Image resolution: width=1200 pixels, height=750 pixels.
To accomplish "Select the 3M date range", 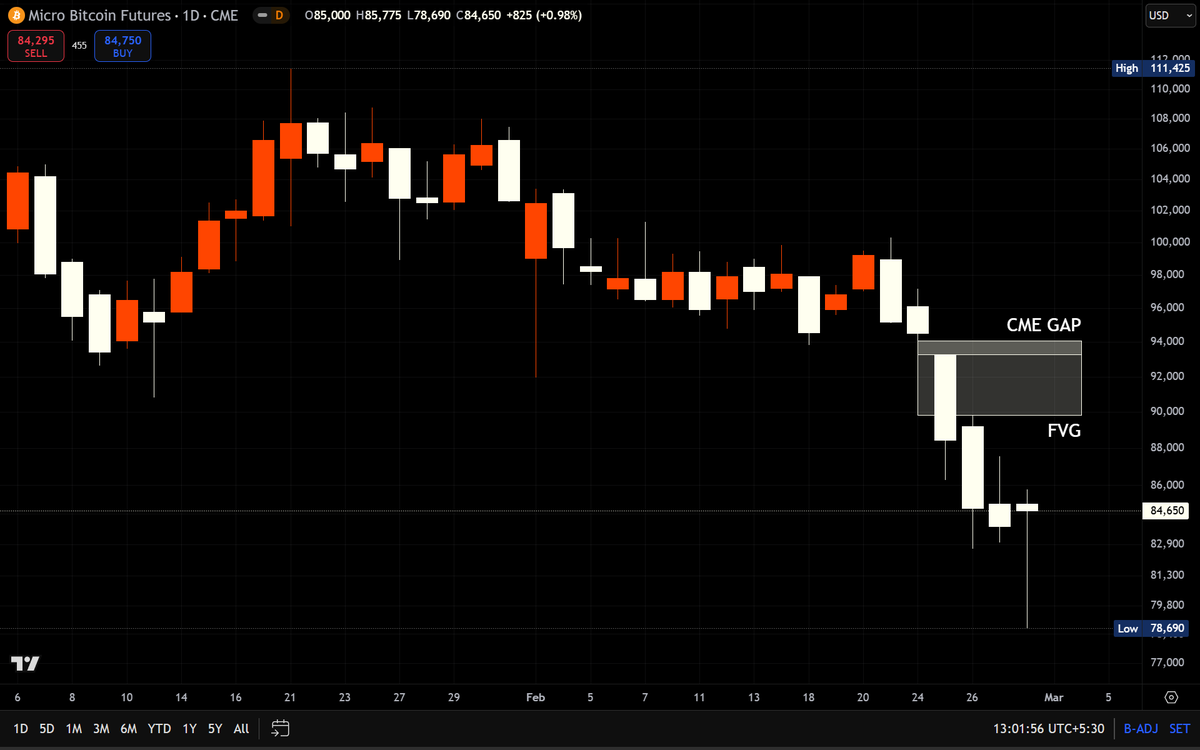I will pyautogui.click(x=101, y=729).
